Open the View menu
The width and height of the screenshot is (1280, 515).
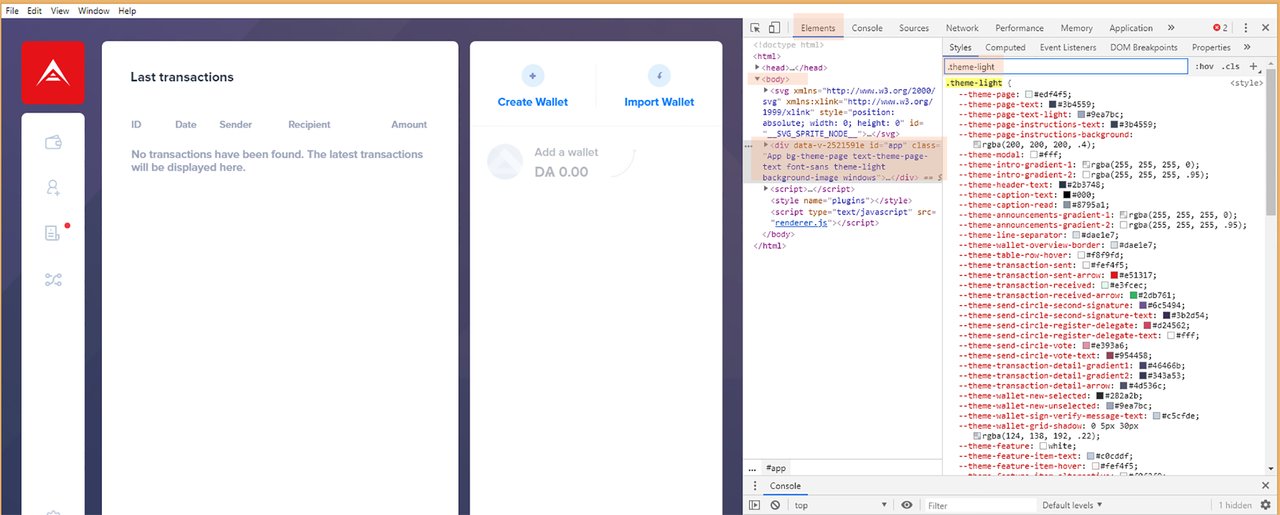(x=60, y=10)
